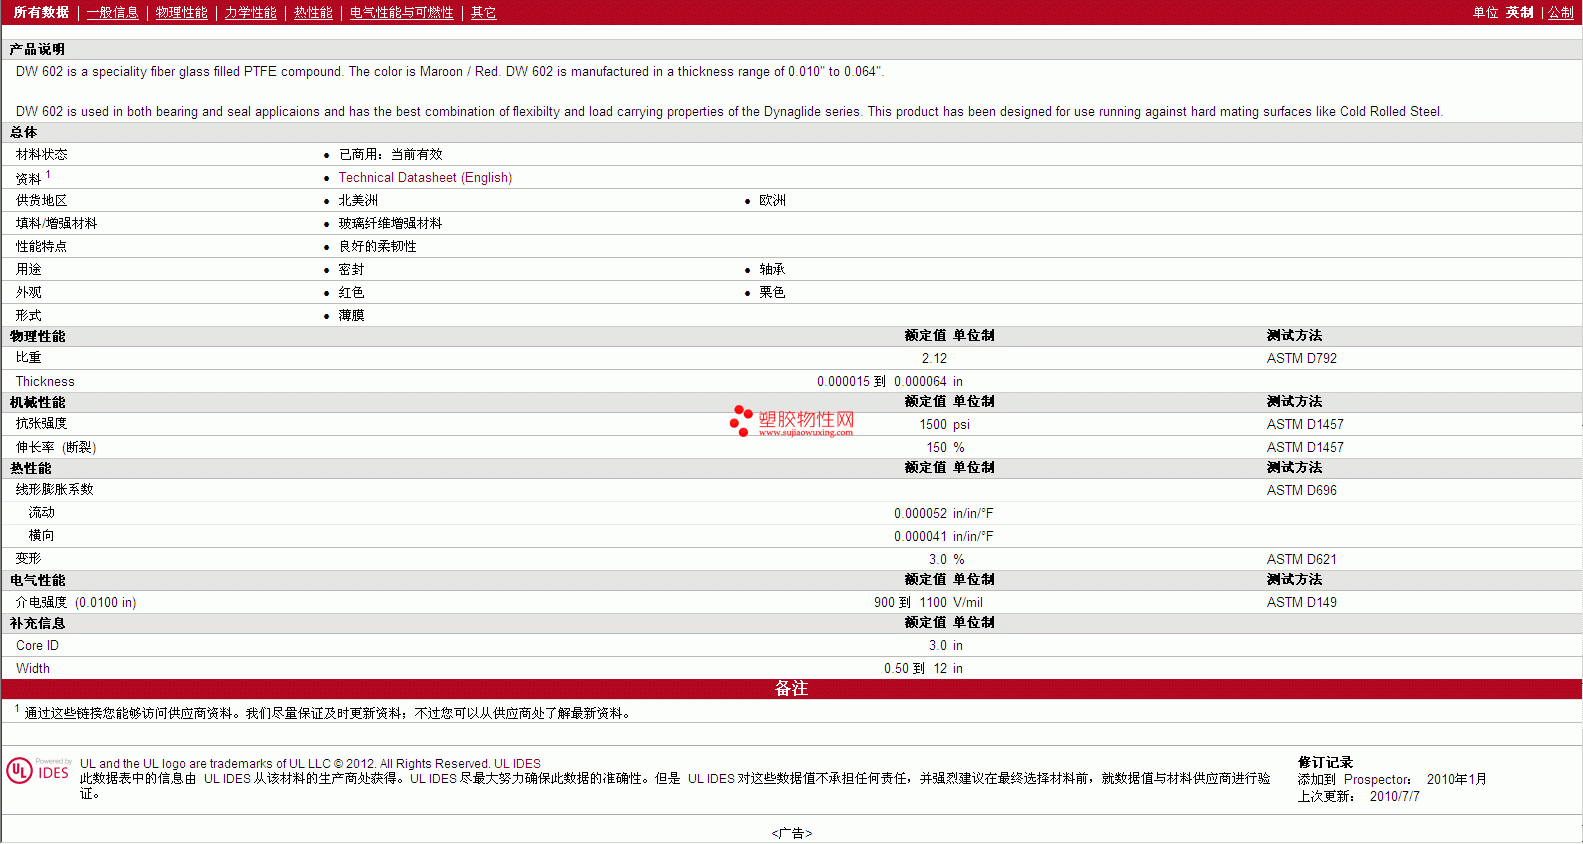Click the 玻璃纤维增强材料 filler value
This screenshot has height=844, width=1583.
click(x=390, y=223)
